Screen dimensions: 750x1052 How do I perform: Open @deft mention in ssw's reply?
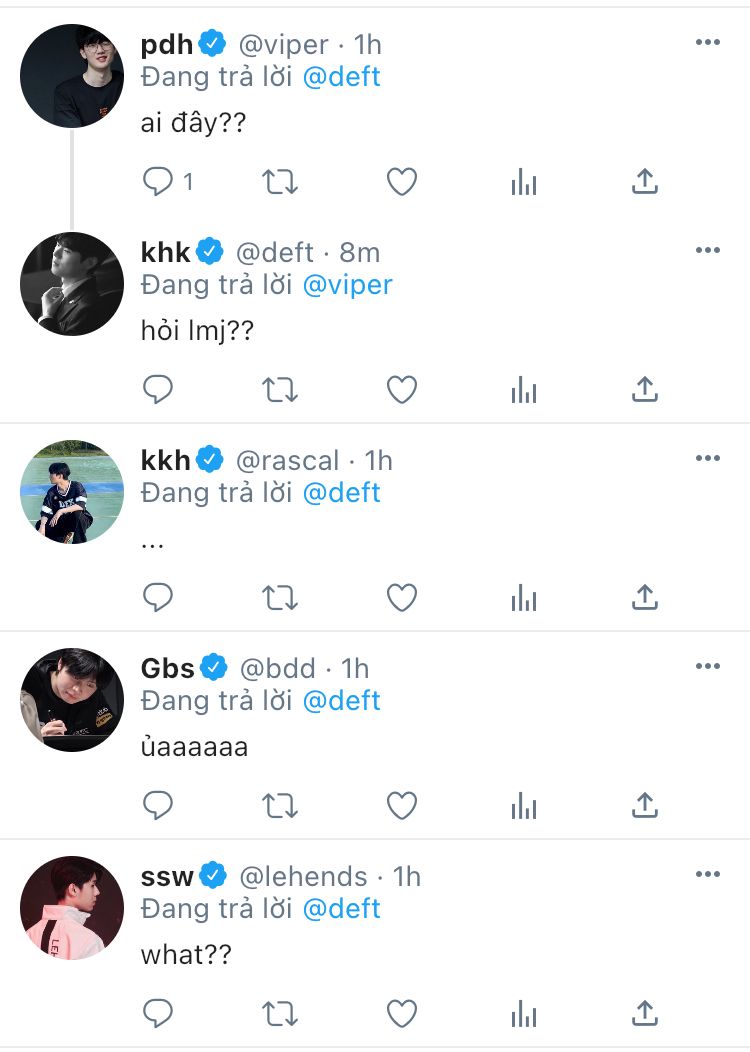coord(342,909)
